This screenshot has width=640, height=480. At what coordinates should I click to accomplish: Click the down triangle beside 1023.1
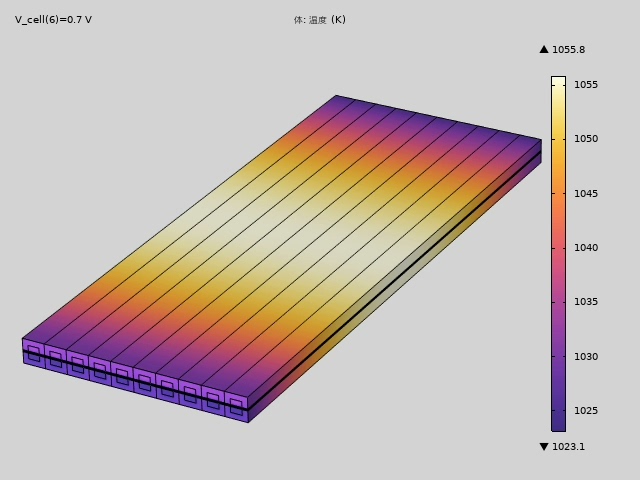[x=544, y=447]
